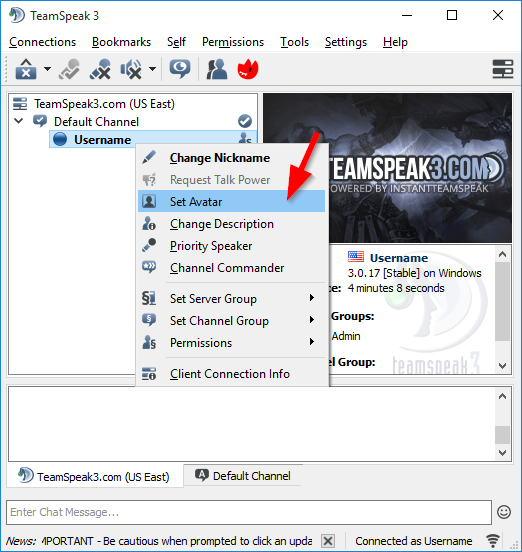Expand the Set Channel Group submenu
The image size is (522, 552).
tap(231, 321)
